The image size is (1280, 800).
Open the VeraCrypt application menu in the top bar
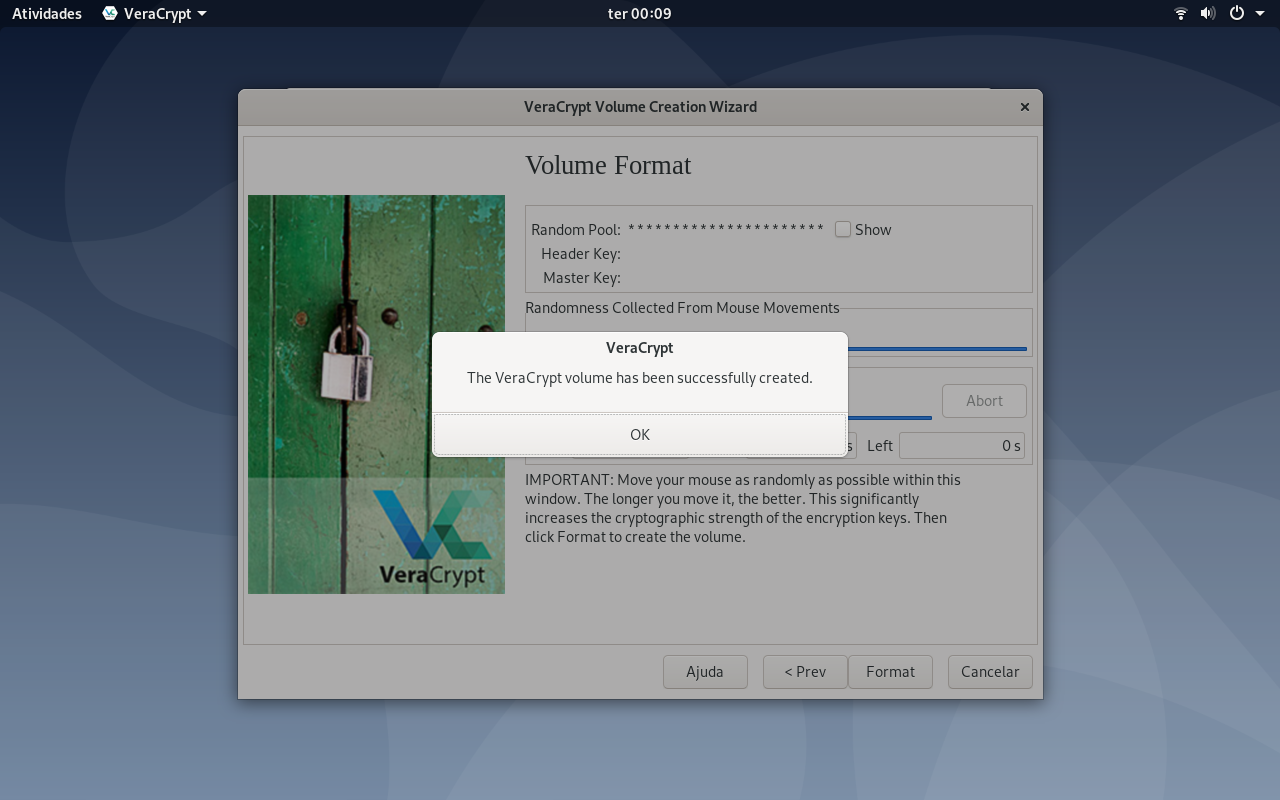(155, 14)
